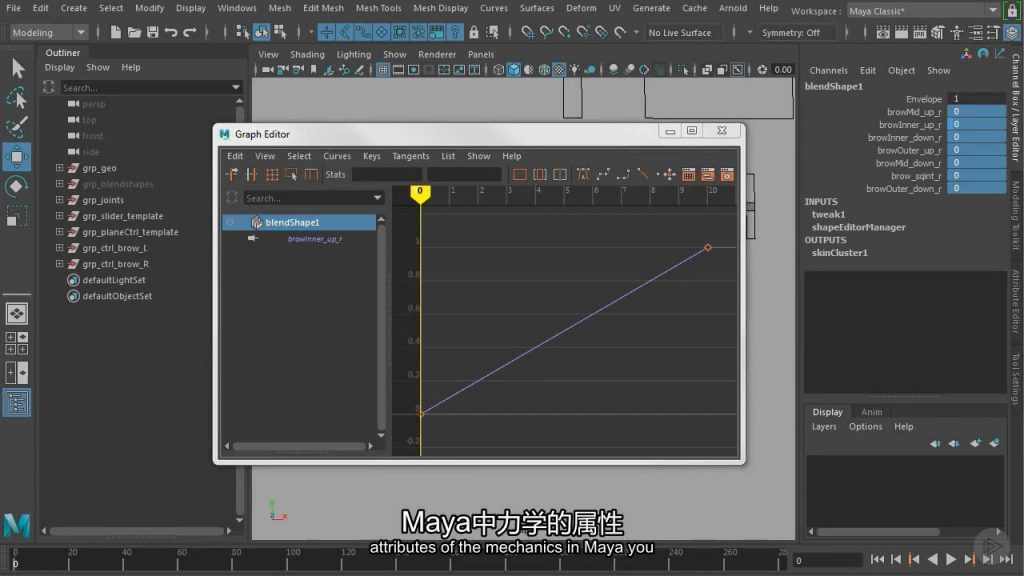
Task: Open the Deform menu
Action: tap(581, 8)
